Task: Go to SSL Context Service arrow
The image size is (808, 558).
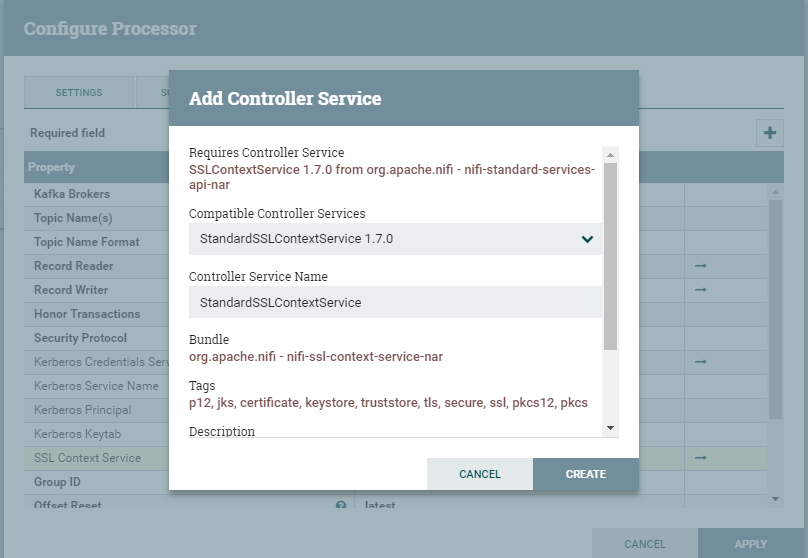Action: coord(700,458)
